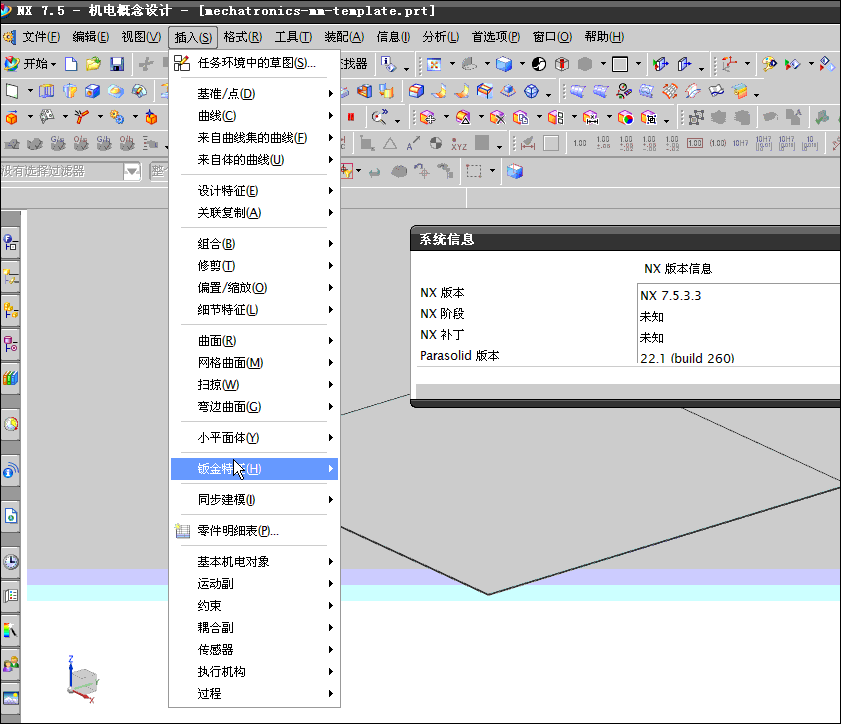Select 同步建模(I) menu entry
This screenshot has width=841, height=724.
pos(254,499)
